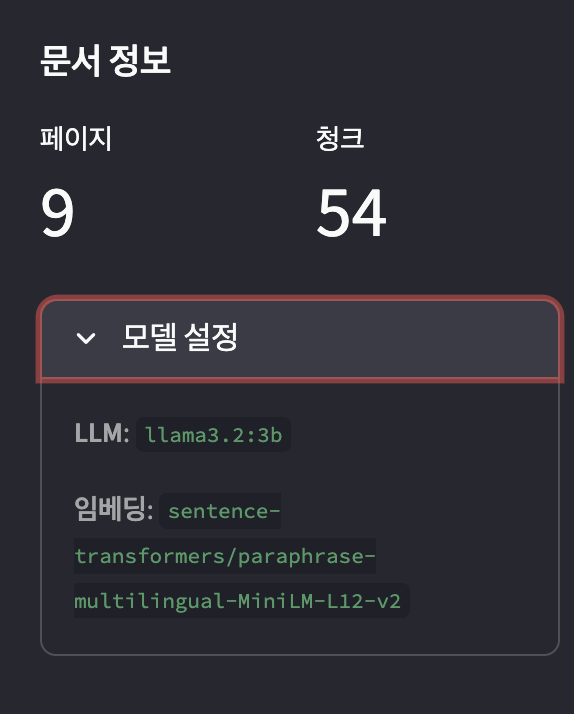Click the chevron icon beside 모델 설정
The width and height of the screenshot is (574, 714).
(x=86, y=338)
